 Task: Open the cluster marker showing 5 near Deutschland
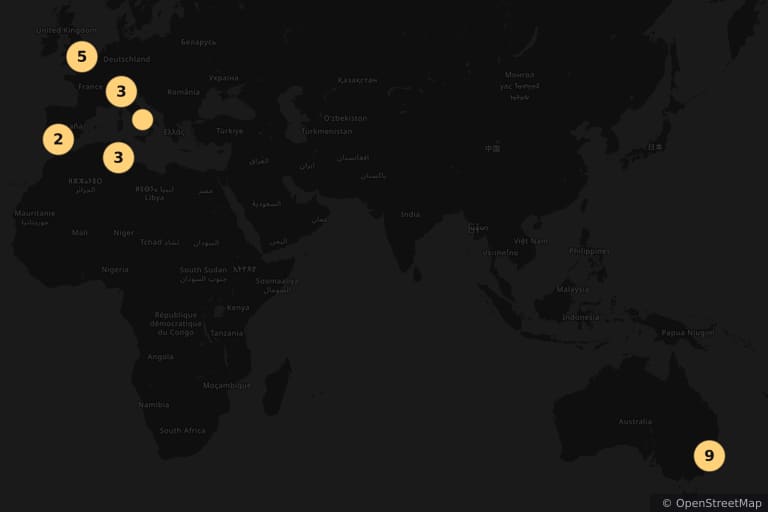(x=82, y=57)
